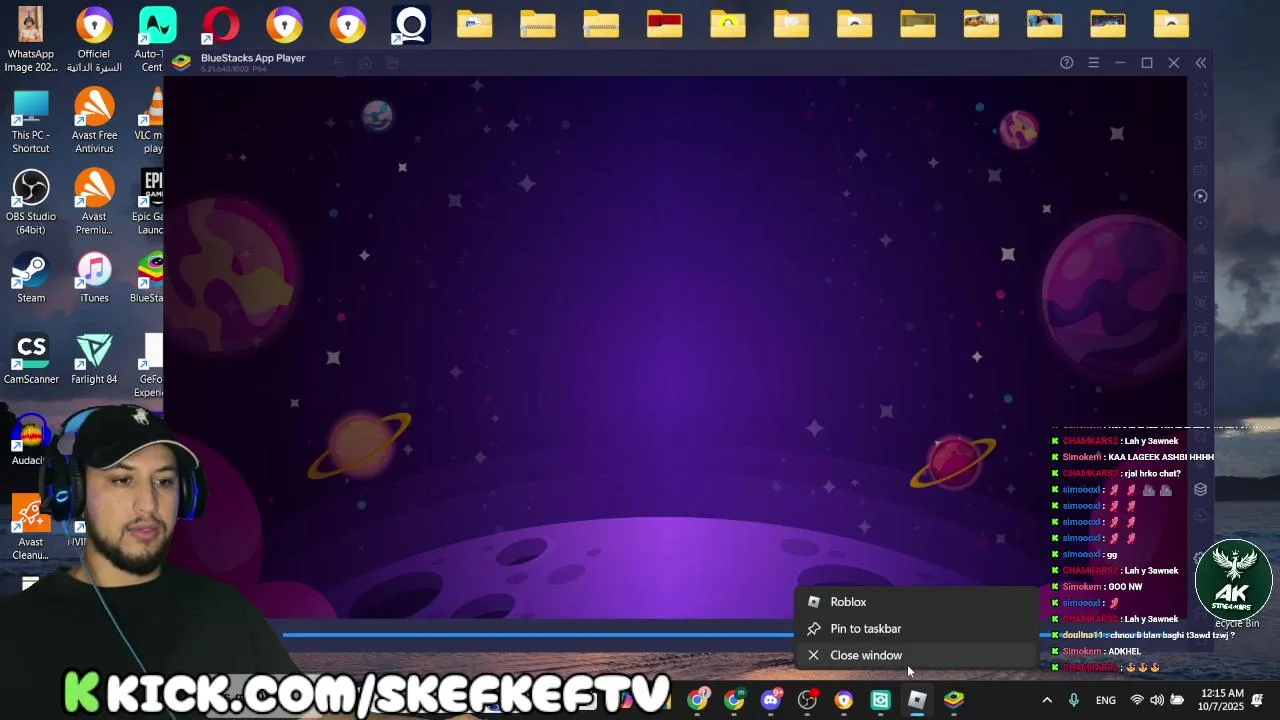The image size is (1280, 720).
Task: Open the BlueStacks help icon in the title bar
Action: pyautogui.click(x=1067, y=63)
